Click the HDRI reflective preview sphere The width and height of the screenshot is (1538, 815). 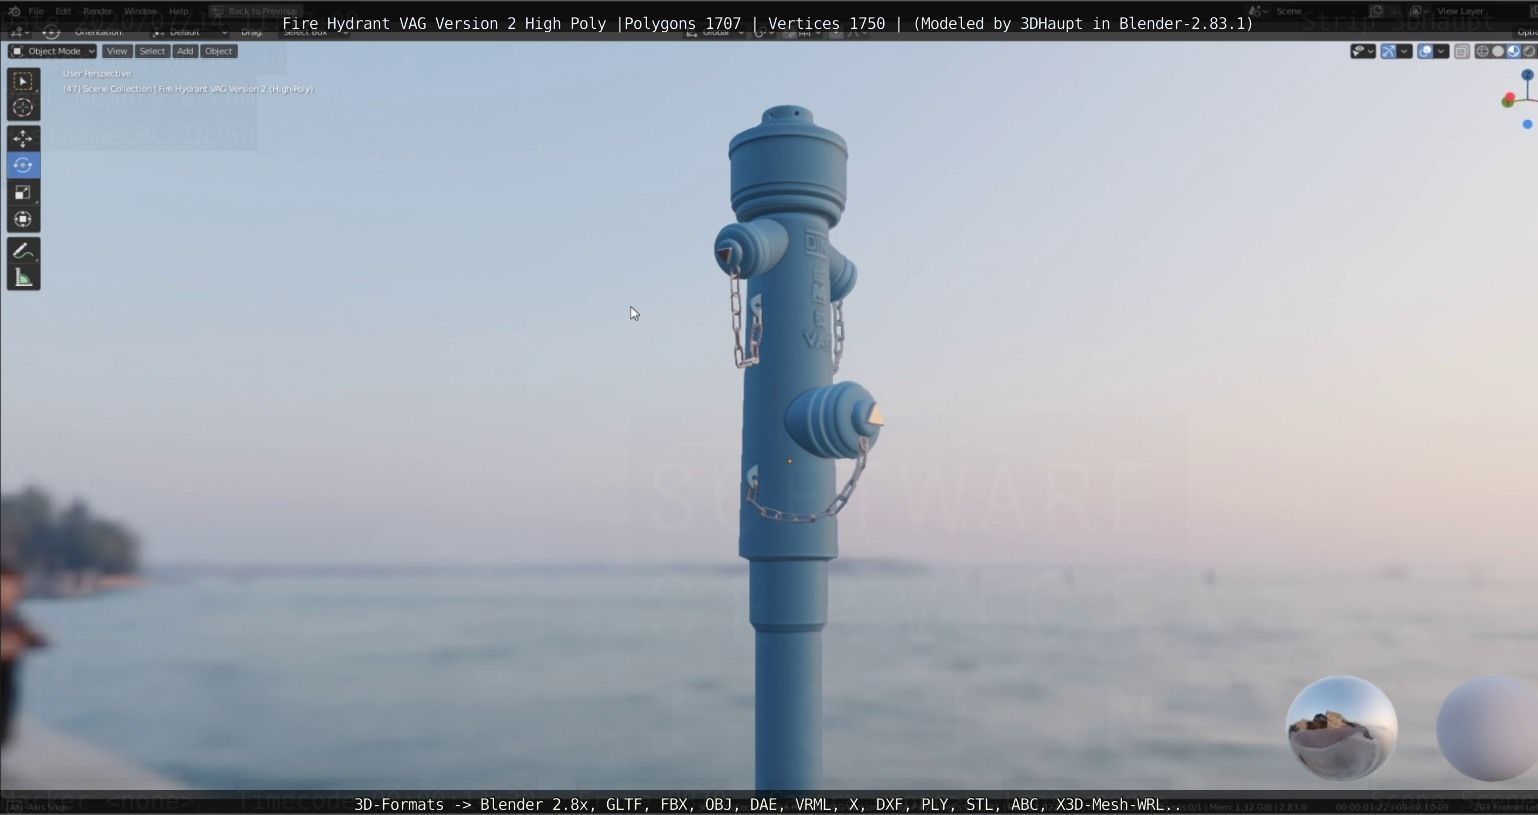(1341, 728)
